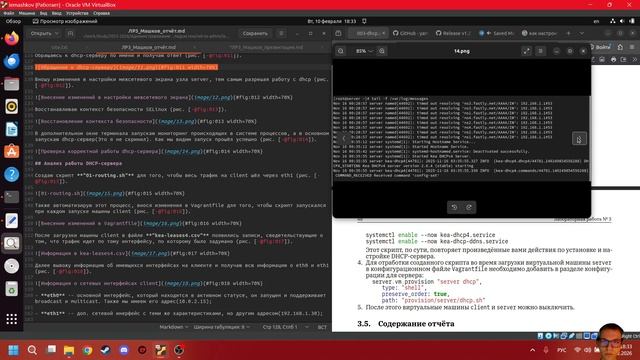Open browser sidebar toggle icon
This screenshot has height=360, width=640.
(x=338, y=33)
